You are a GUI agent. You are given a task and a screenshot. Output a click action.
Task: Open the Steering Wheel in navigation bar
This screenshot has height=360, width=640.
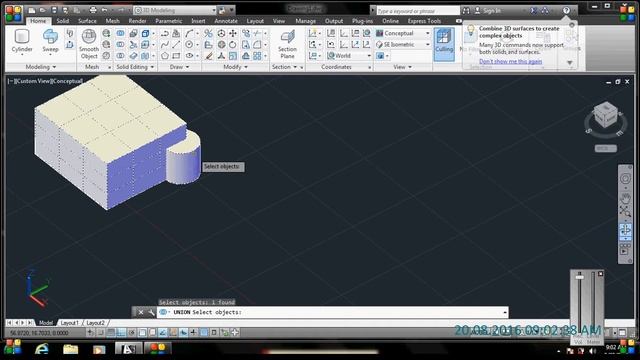(x=625, y=179)
